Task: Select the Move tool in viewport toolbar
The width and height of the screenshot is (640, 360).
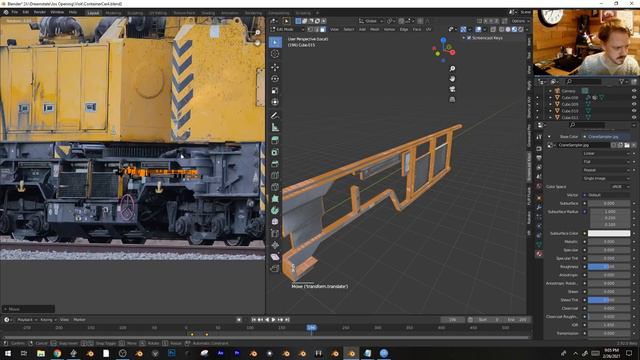Action: (275, 67)
